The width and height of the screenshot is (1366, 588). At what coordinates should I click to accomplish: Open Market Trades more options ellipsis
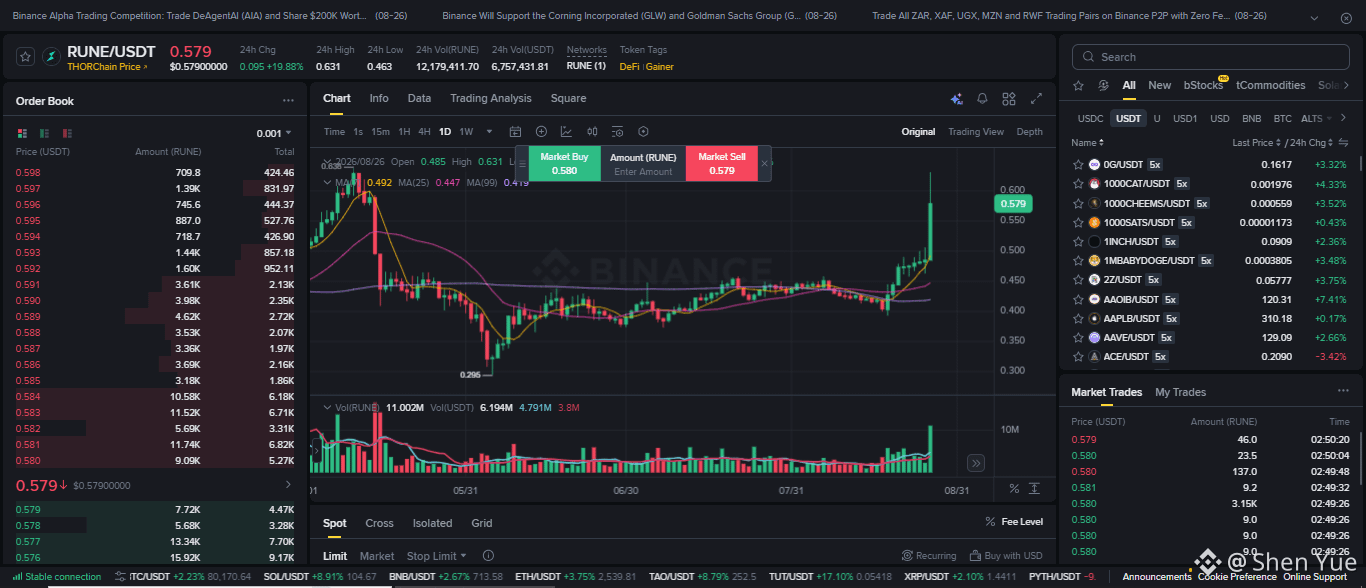(1344, 391)
